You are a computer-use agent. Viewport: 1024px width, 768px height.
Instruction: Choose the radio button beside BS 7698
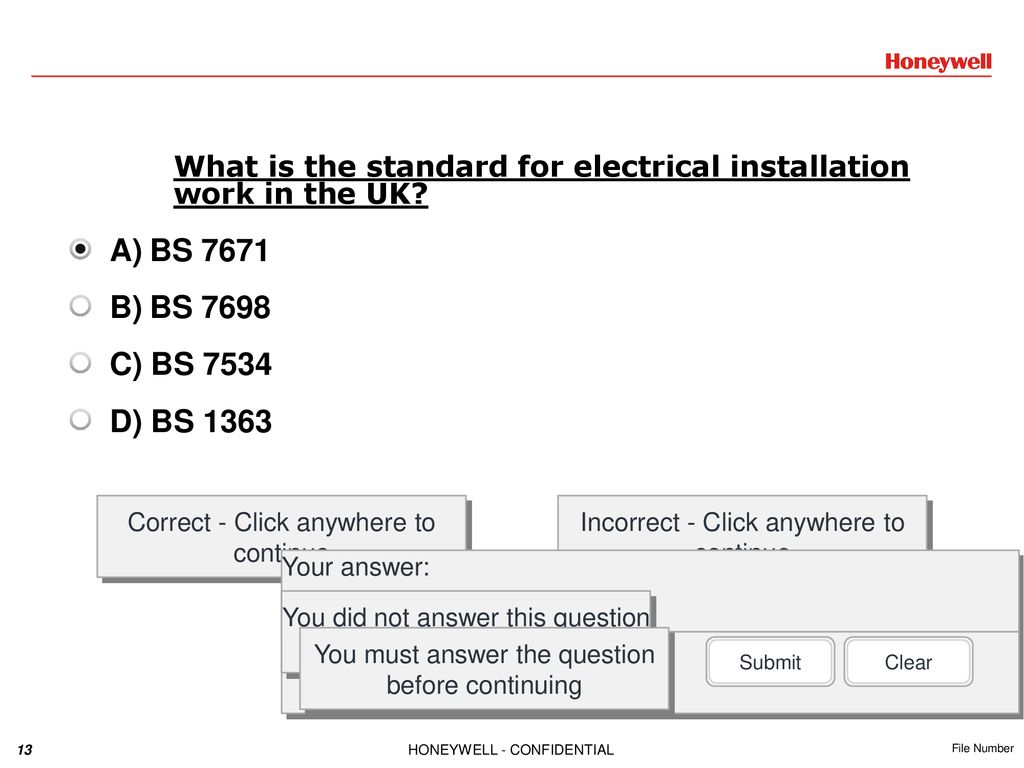click(x=80, y=306)
